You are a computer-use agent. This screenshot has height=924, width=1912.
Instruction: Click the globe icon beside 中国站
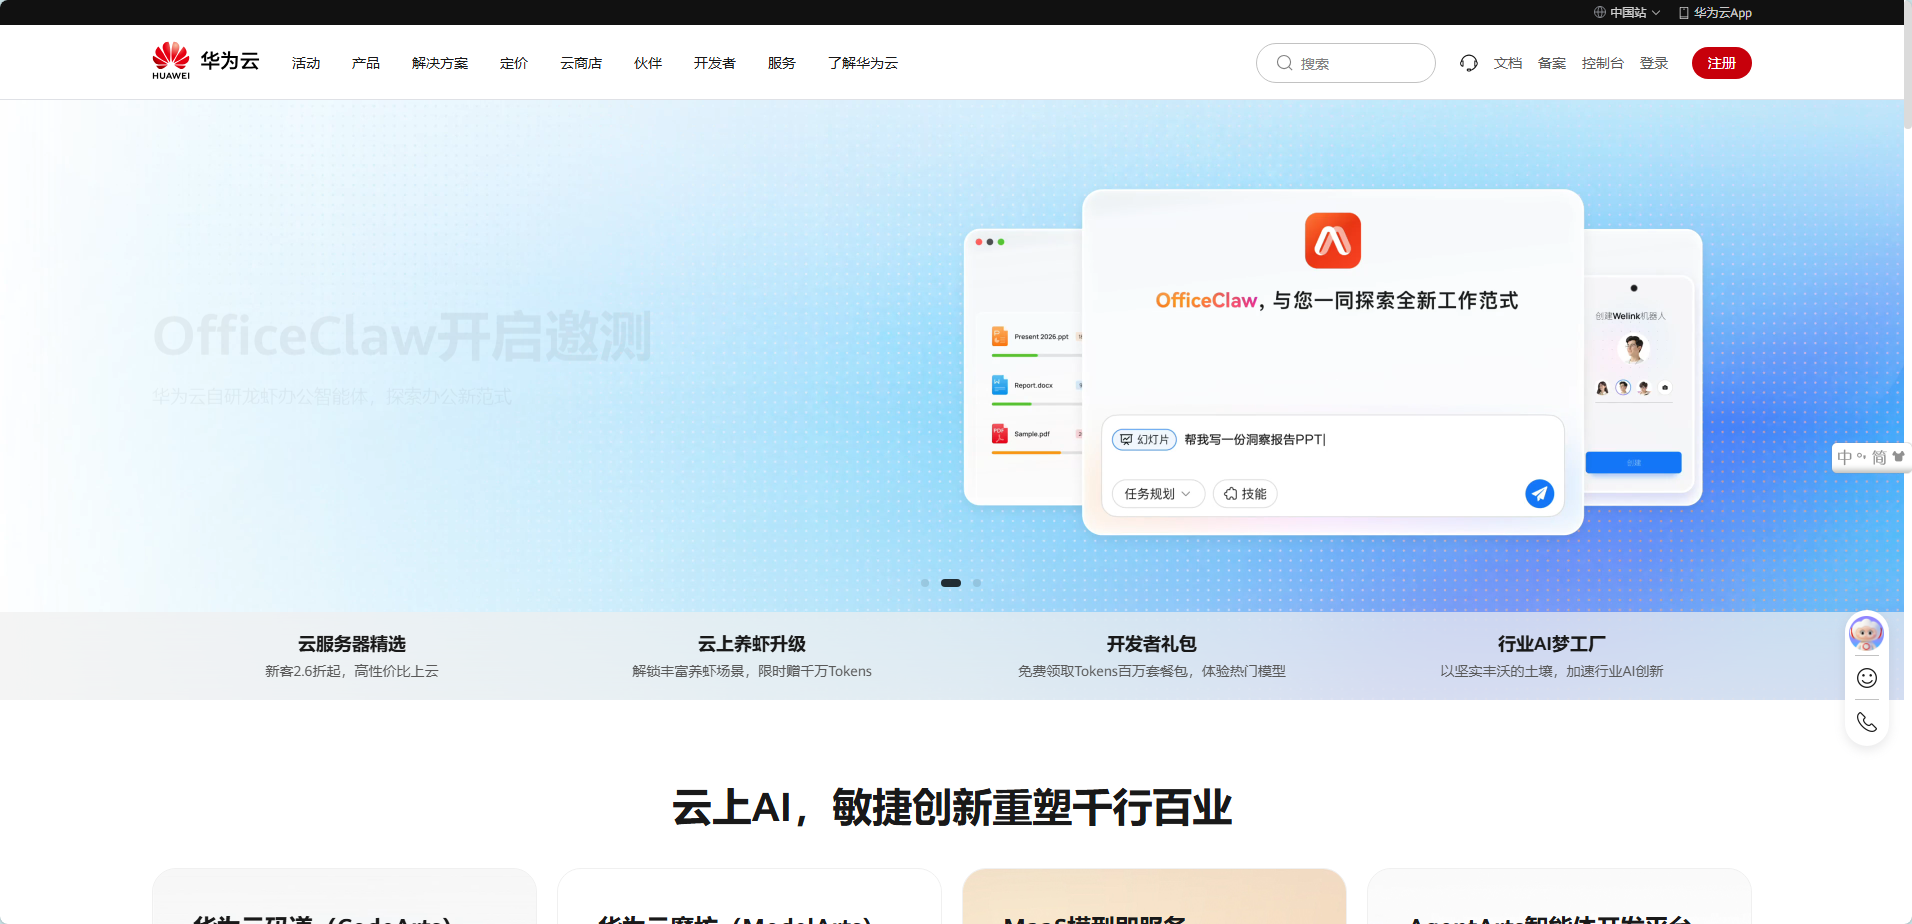coord(1600,12)
